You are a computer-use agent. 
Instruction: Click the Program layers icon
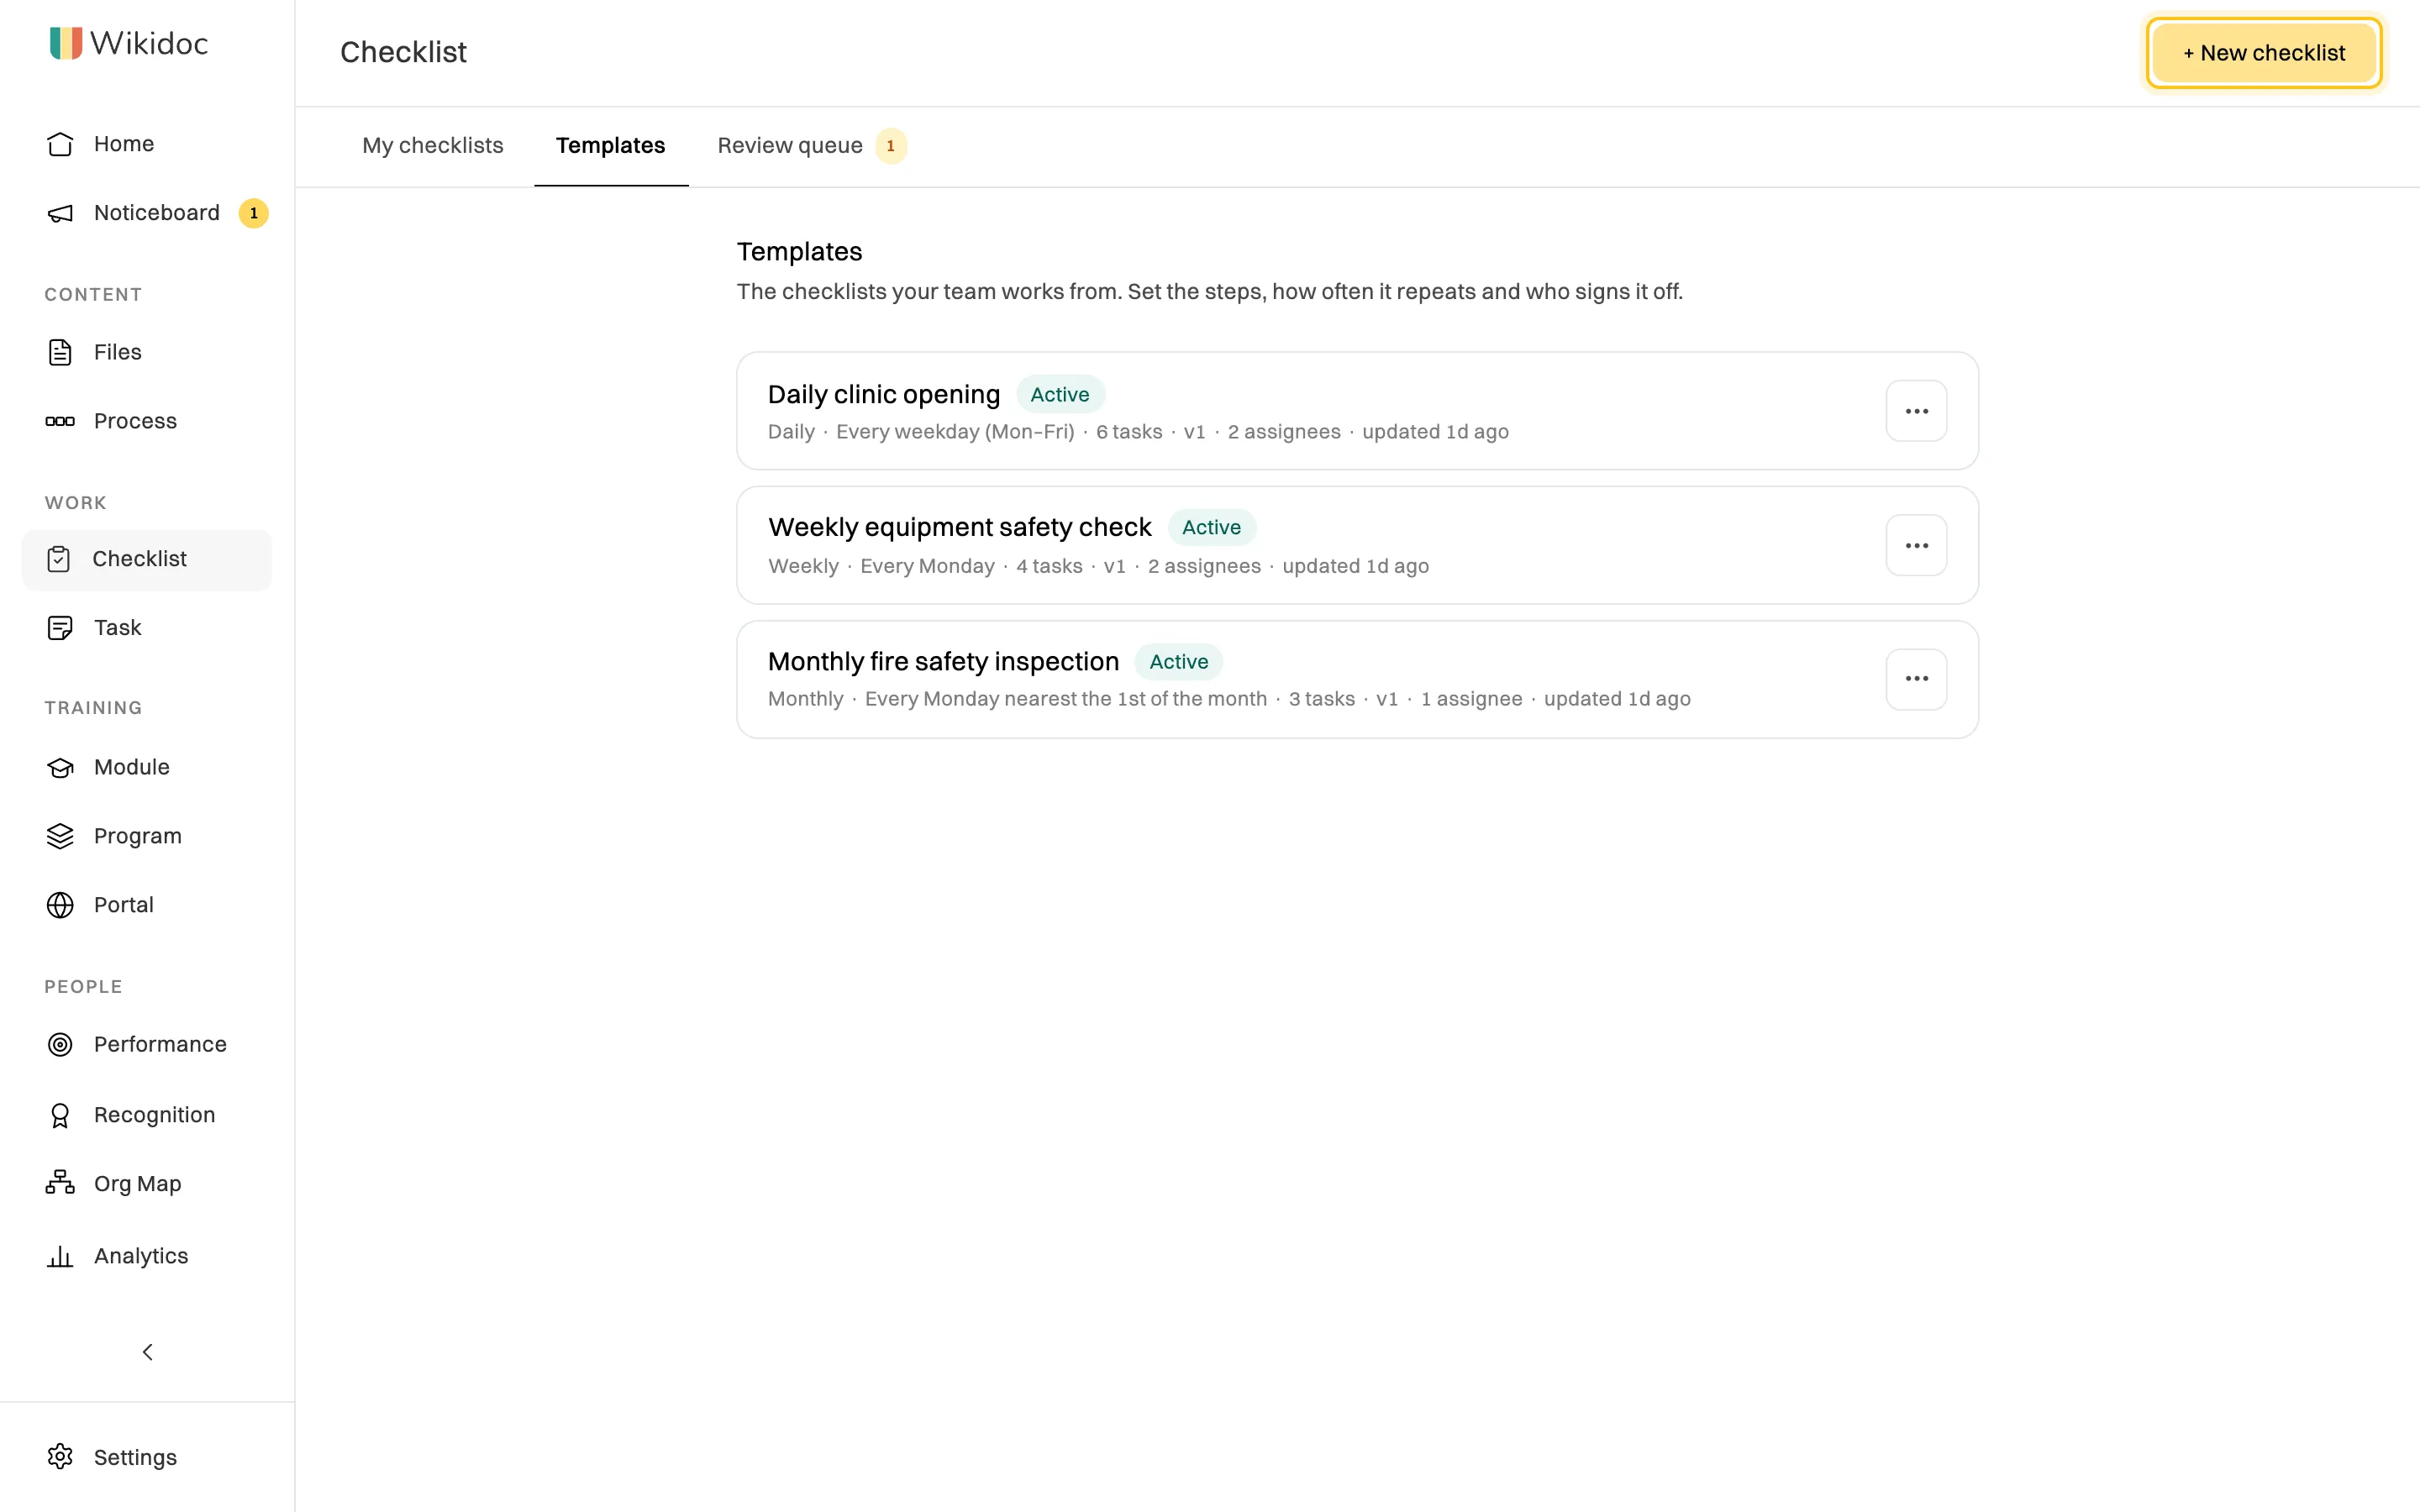(60, 836)
